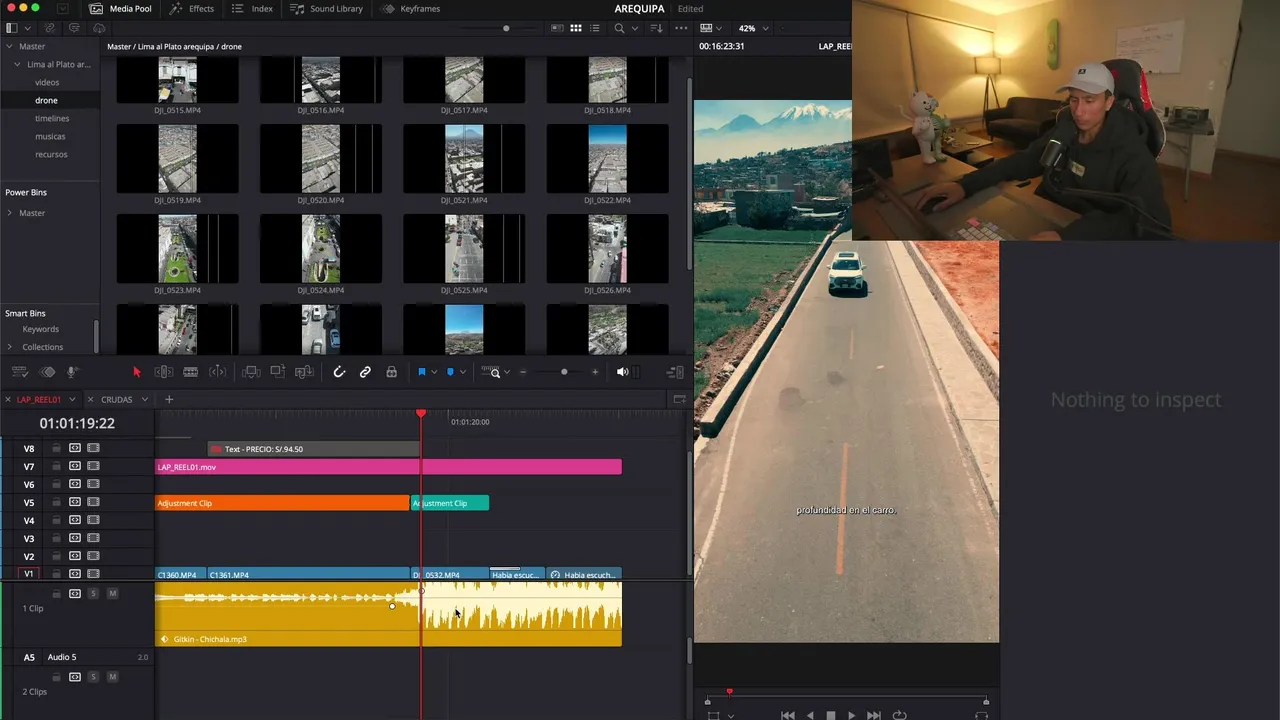
Task: Switch media pool to thumbnail grid view
Action: 576,28
